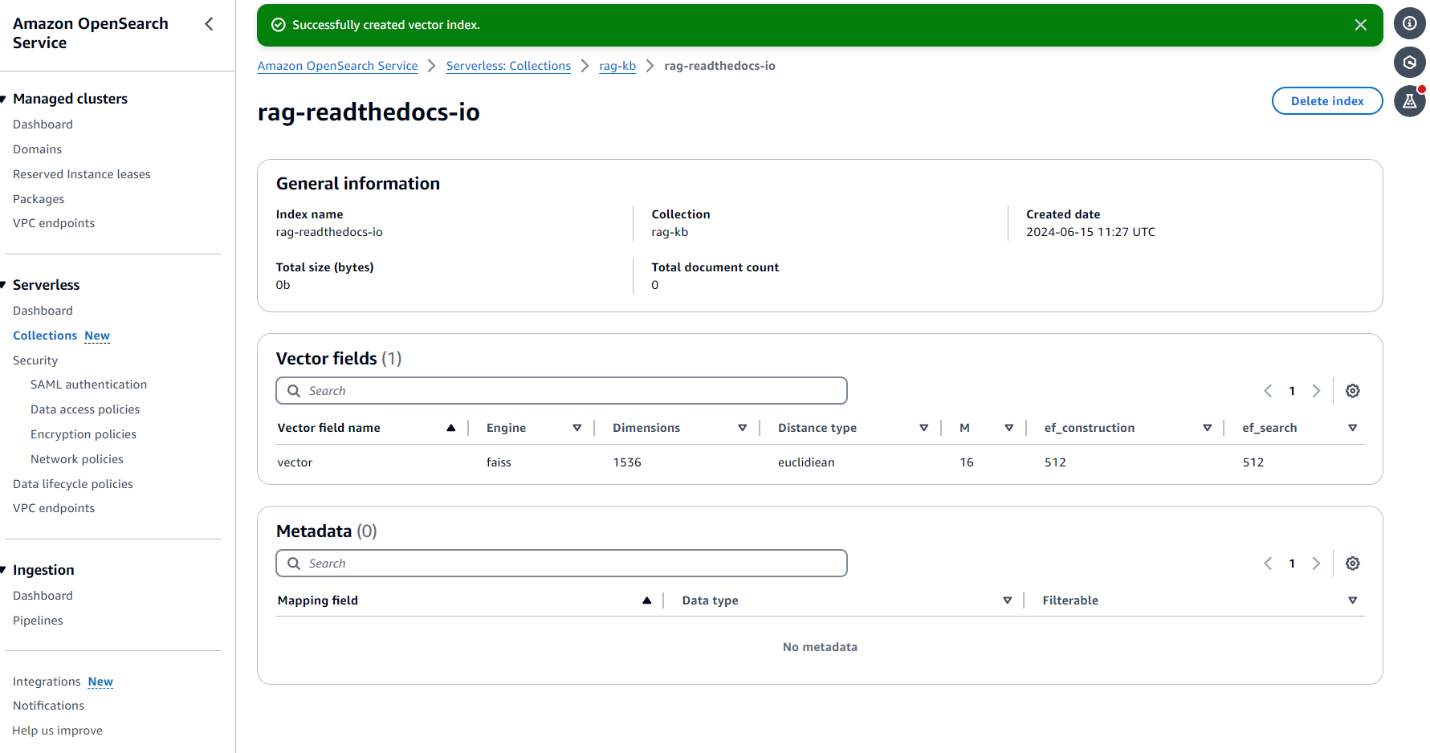Viewport: 1430px width, 753px height.
Task: Dismiss the success notification banner
Action: tap(1360, 25)
